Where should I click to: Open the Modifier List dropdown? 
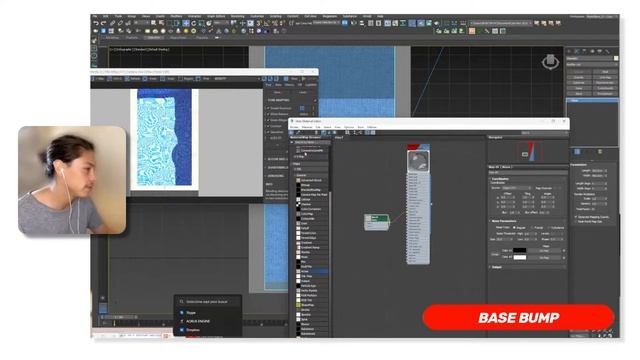[592, 65]
